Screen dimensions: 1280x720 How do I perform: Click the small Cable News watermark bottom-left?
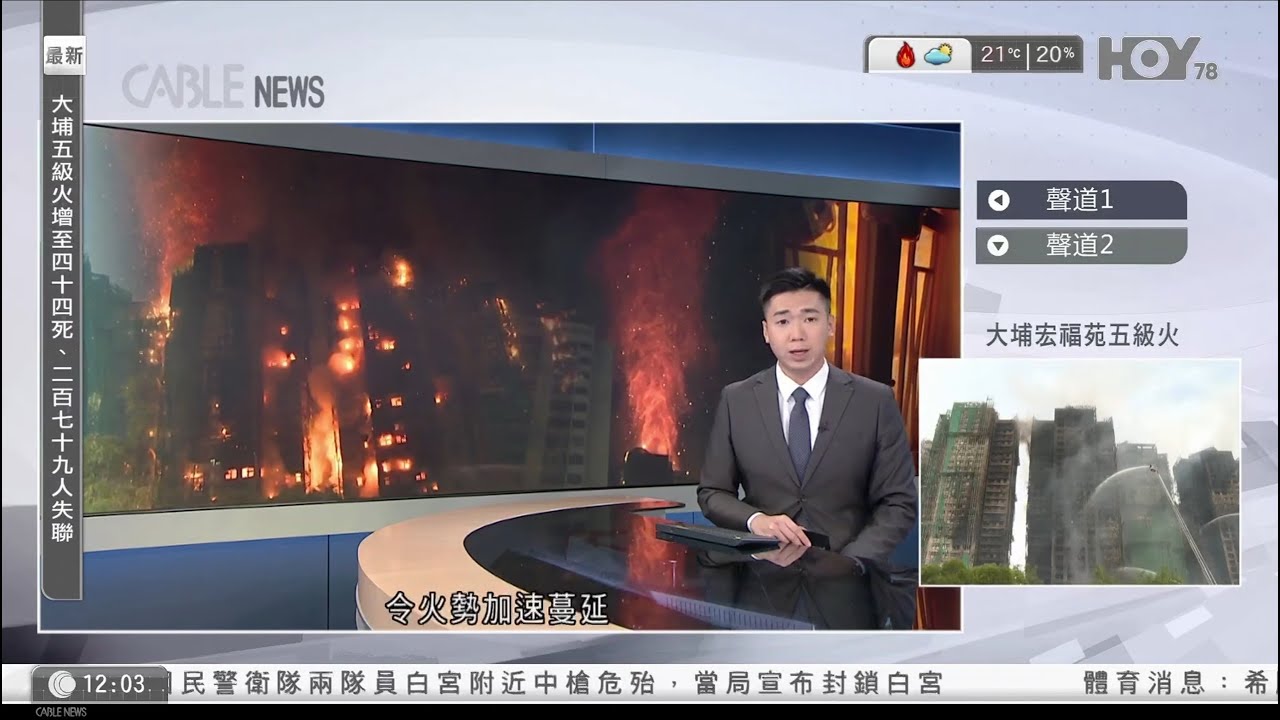[61, 712]
